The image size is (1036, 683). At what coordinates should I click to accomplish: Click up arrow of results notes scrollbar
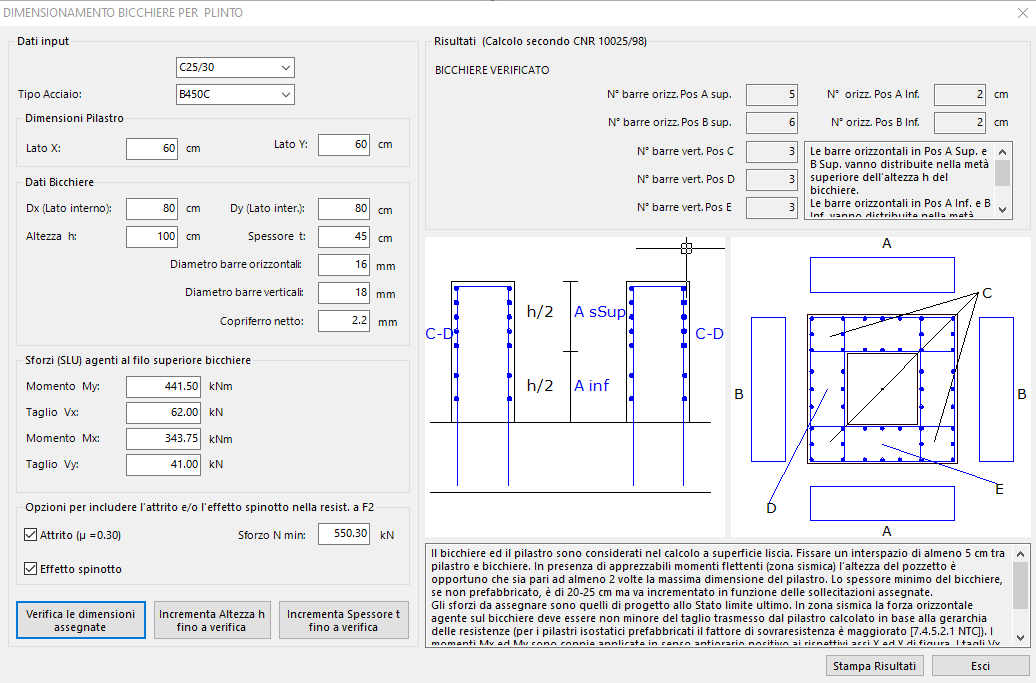(x=1002, y=151)
